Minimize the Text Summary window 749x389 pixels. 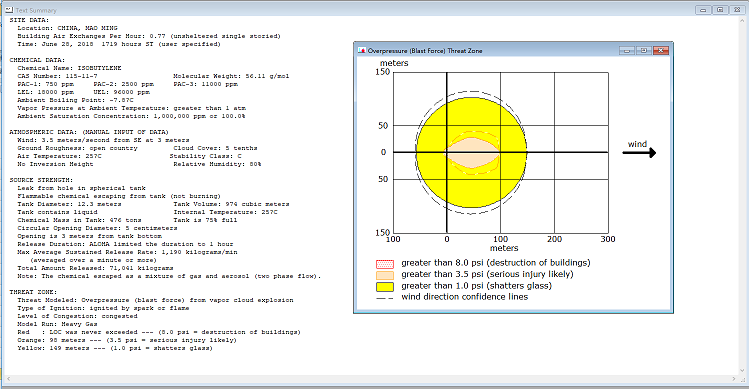pyautogui.click(x=703, y=10)
